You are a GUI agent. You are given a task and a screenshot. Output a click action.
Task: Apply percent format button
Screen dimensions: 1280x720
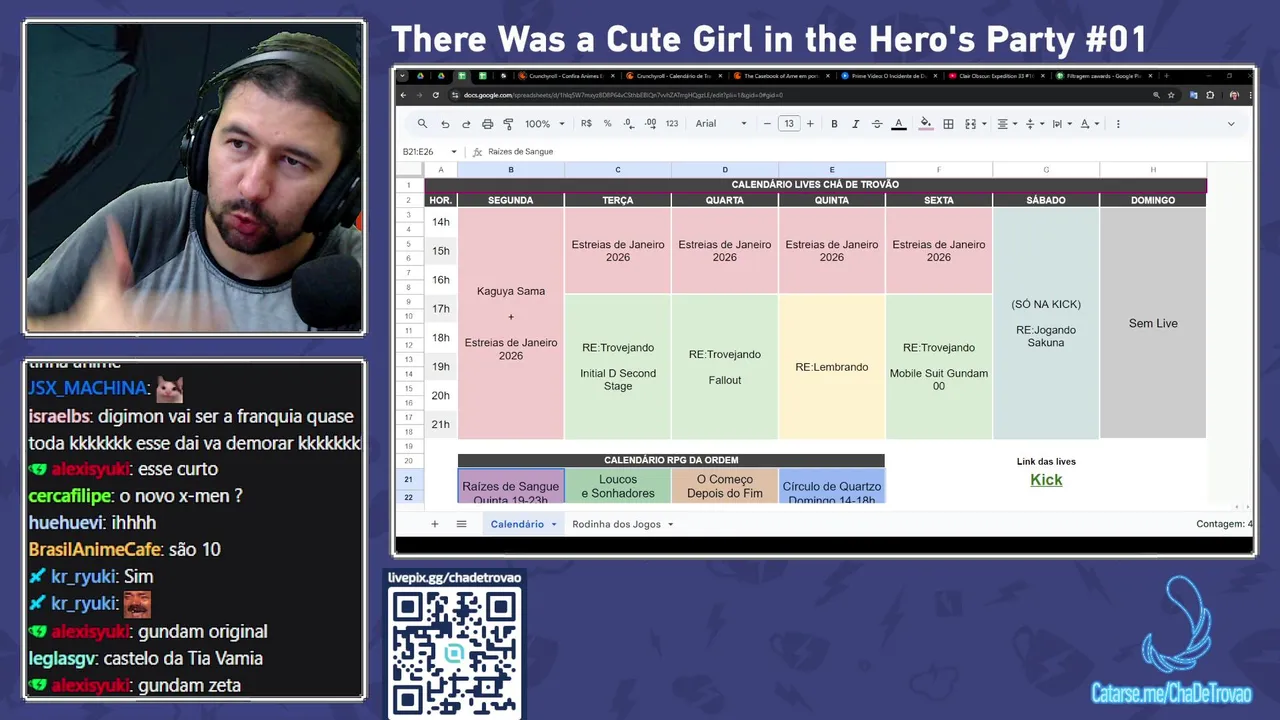pos(607,124)
